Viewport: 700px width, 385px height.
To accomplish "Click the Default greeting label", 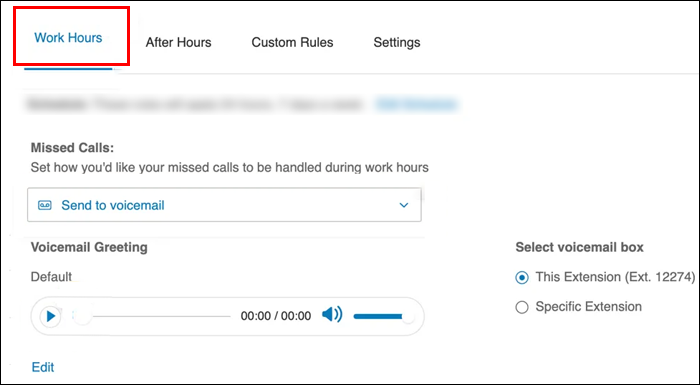I will coord(51,277).
